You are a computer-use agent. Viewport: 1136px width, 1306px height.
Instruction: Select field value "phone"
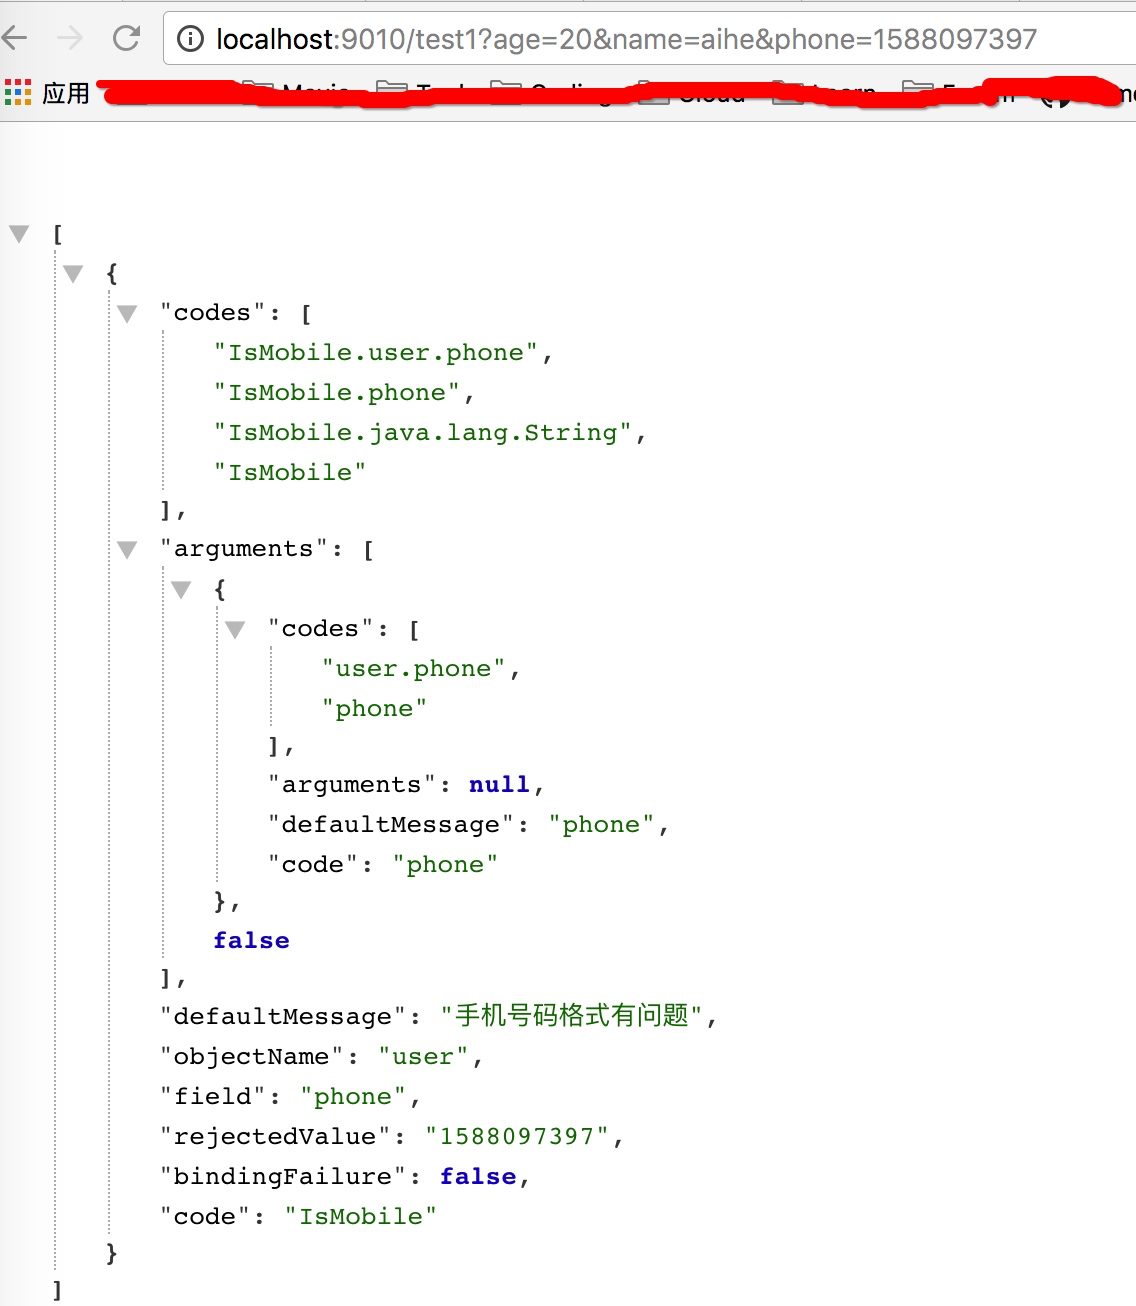point(353,1097)
